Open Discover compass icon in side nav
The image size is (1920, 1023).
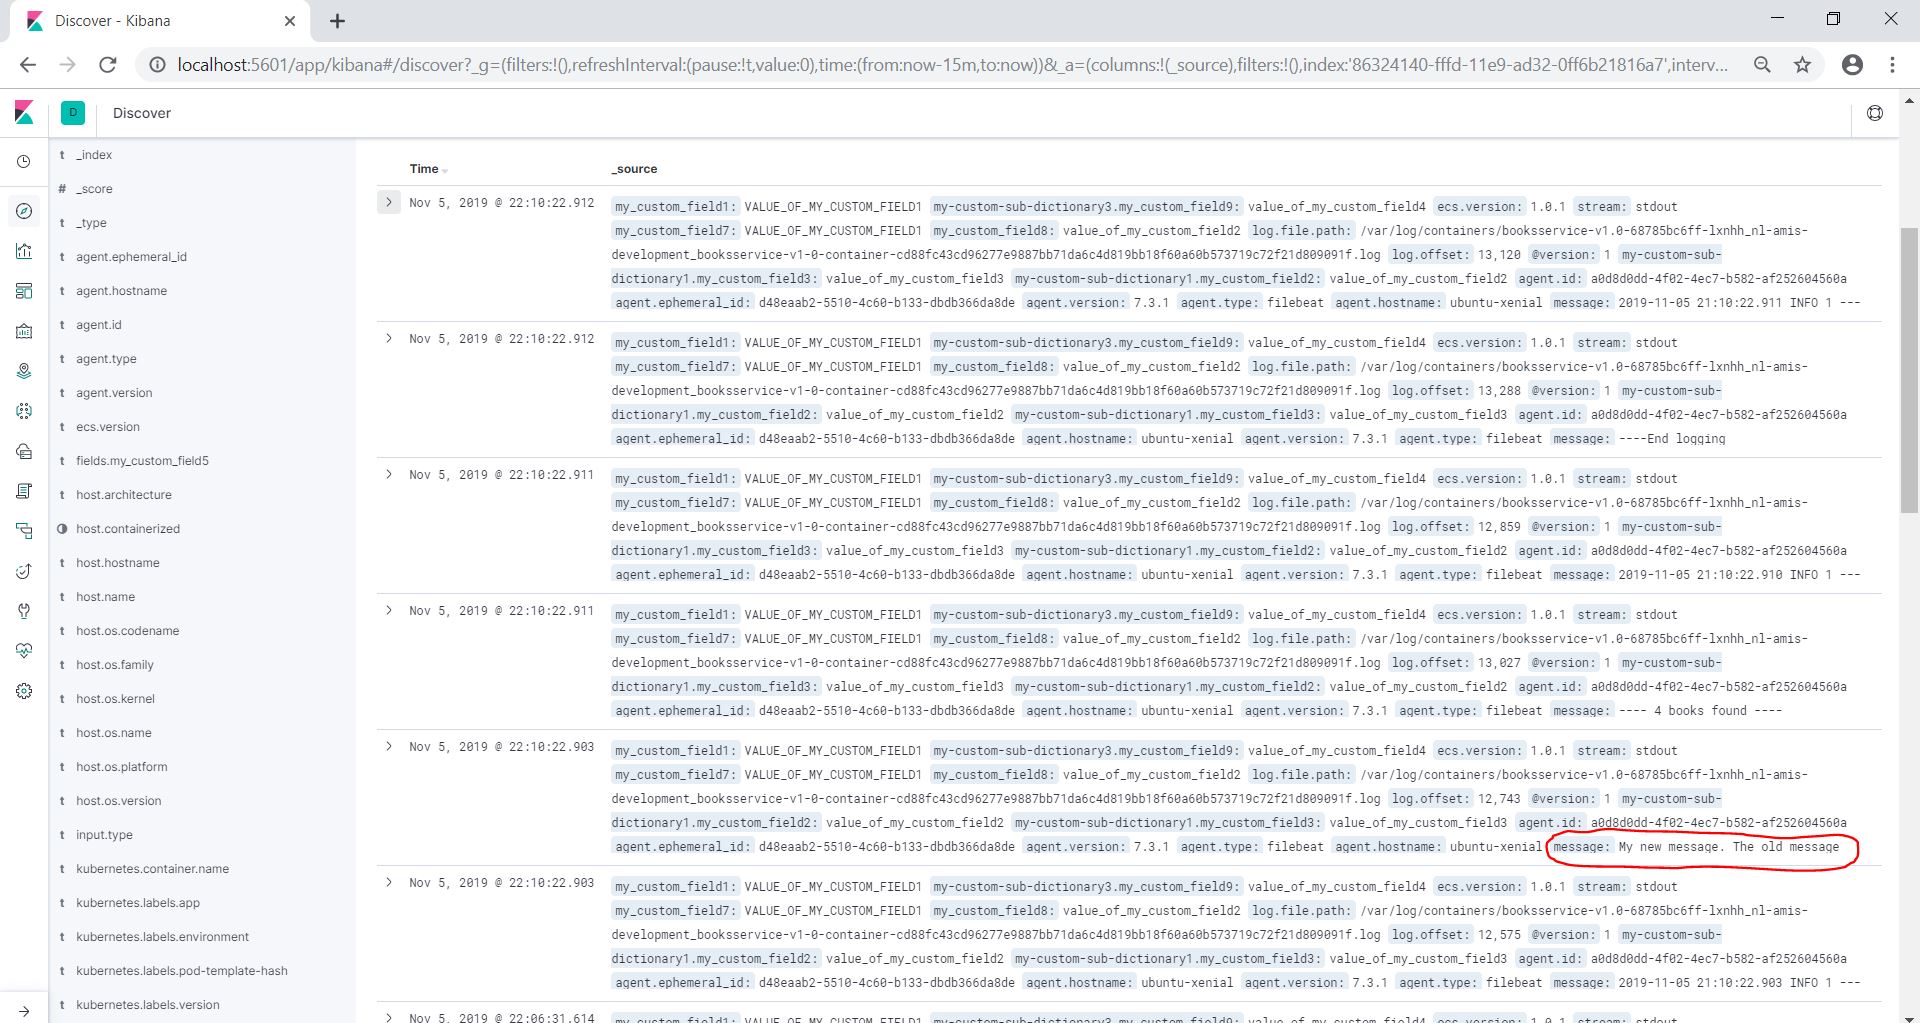(24, 211)
